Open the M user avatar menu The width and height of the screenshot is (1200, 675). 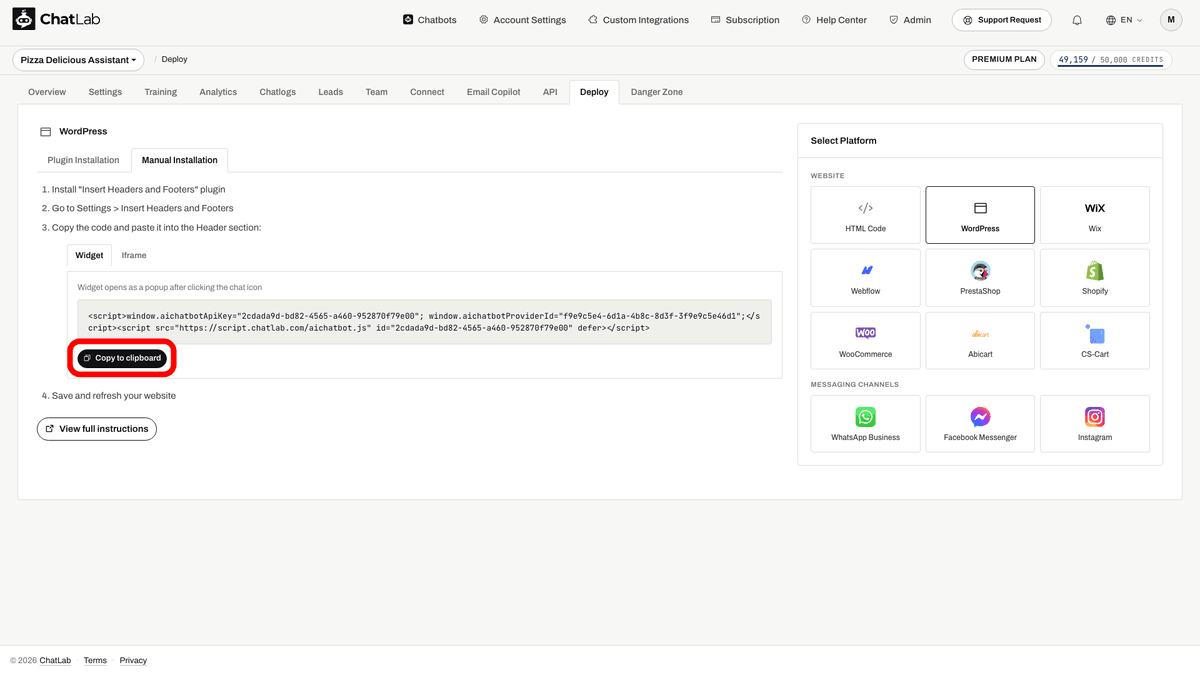pos(1171,20)
